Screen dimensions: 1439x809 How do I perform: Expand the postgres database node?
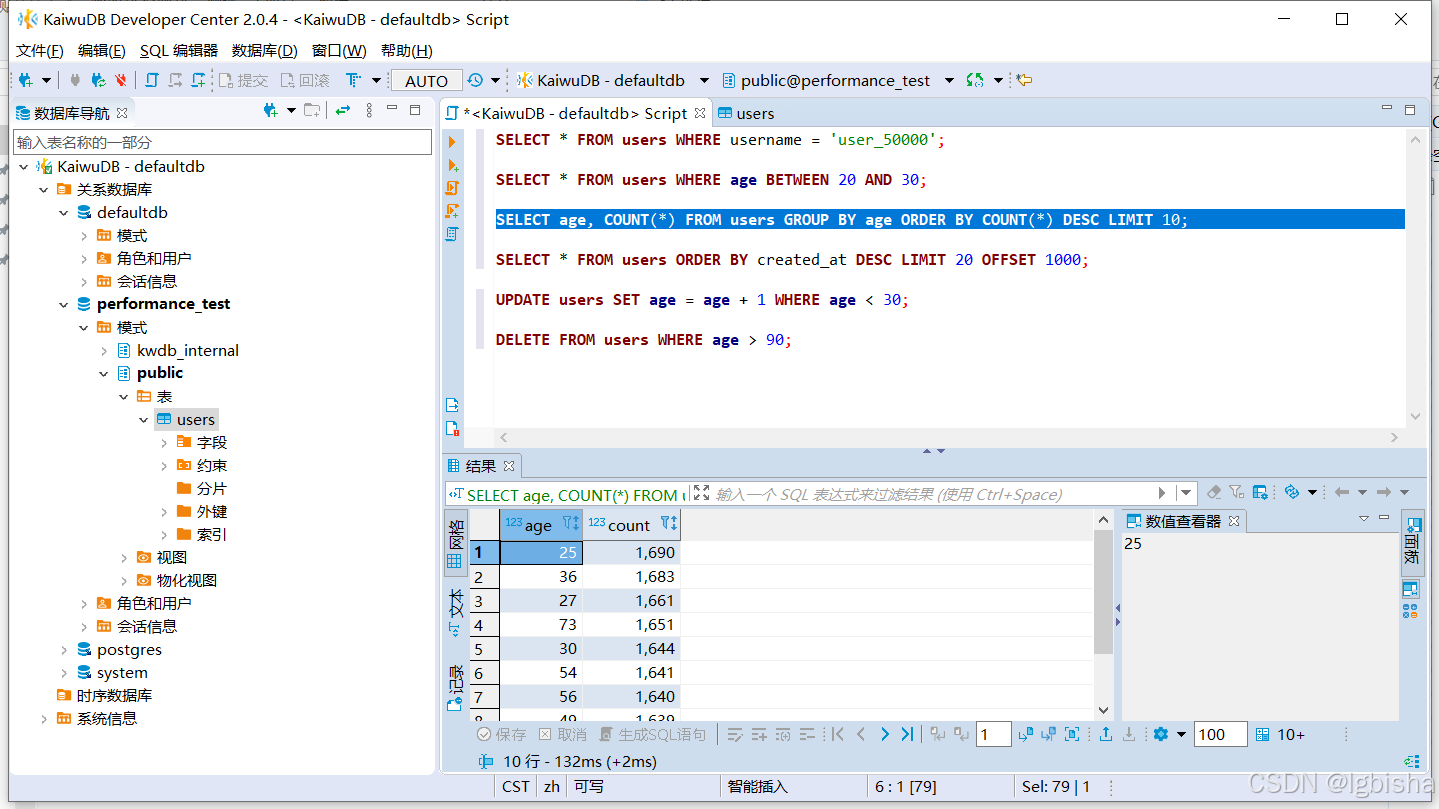64,650
